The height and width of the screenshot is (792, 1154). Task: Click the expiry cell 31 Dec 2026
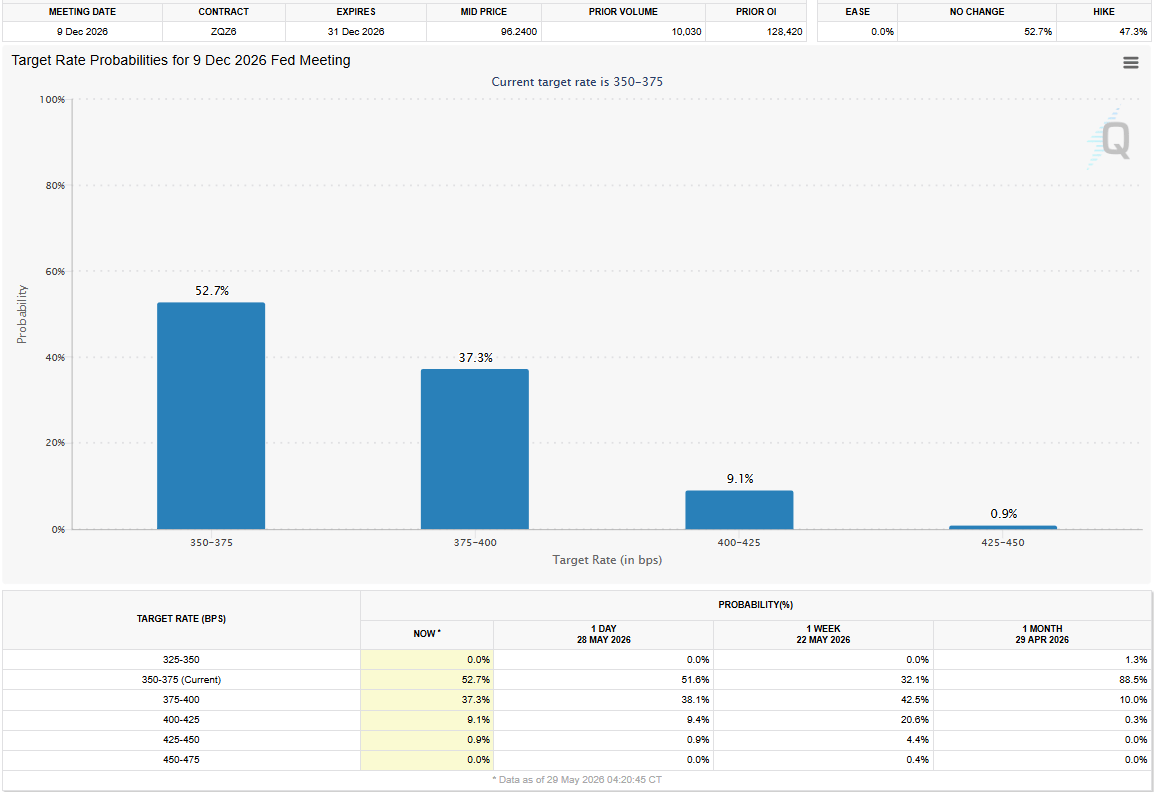coord(356,32)
